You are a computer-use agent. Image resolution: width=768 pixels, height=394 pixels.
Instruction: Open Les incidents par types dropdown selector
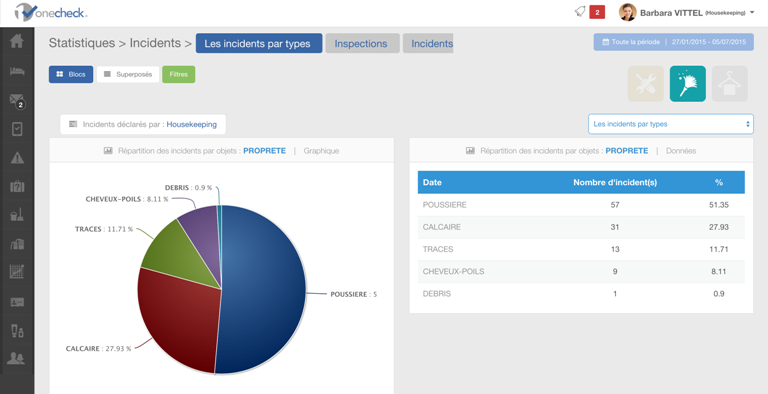click(671, 124)
